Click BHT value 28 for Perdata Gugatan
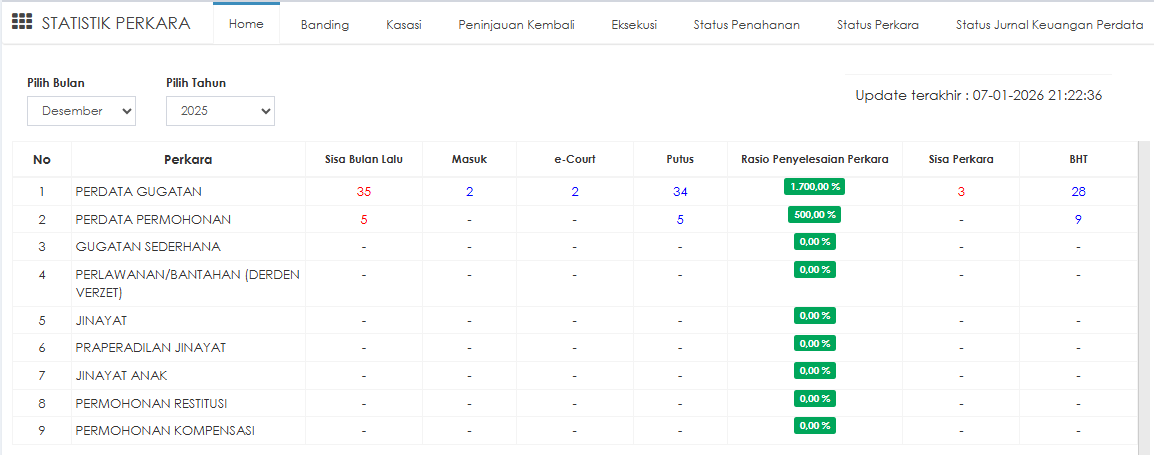Screen dimensions: 1154x455 coord(1078,191)
